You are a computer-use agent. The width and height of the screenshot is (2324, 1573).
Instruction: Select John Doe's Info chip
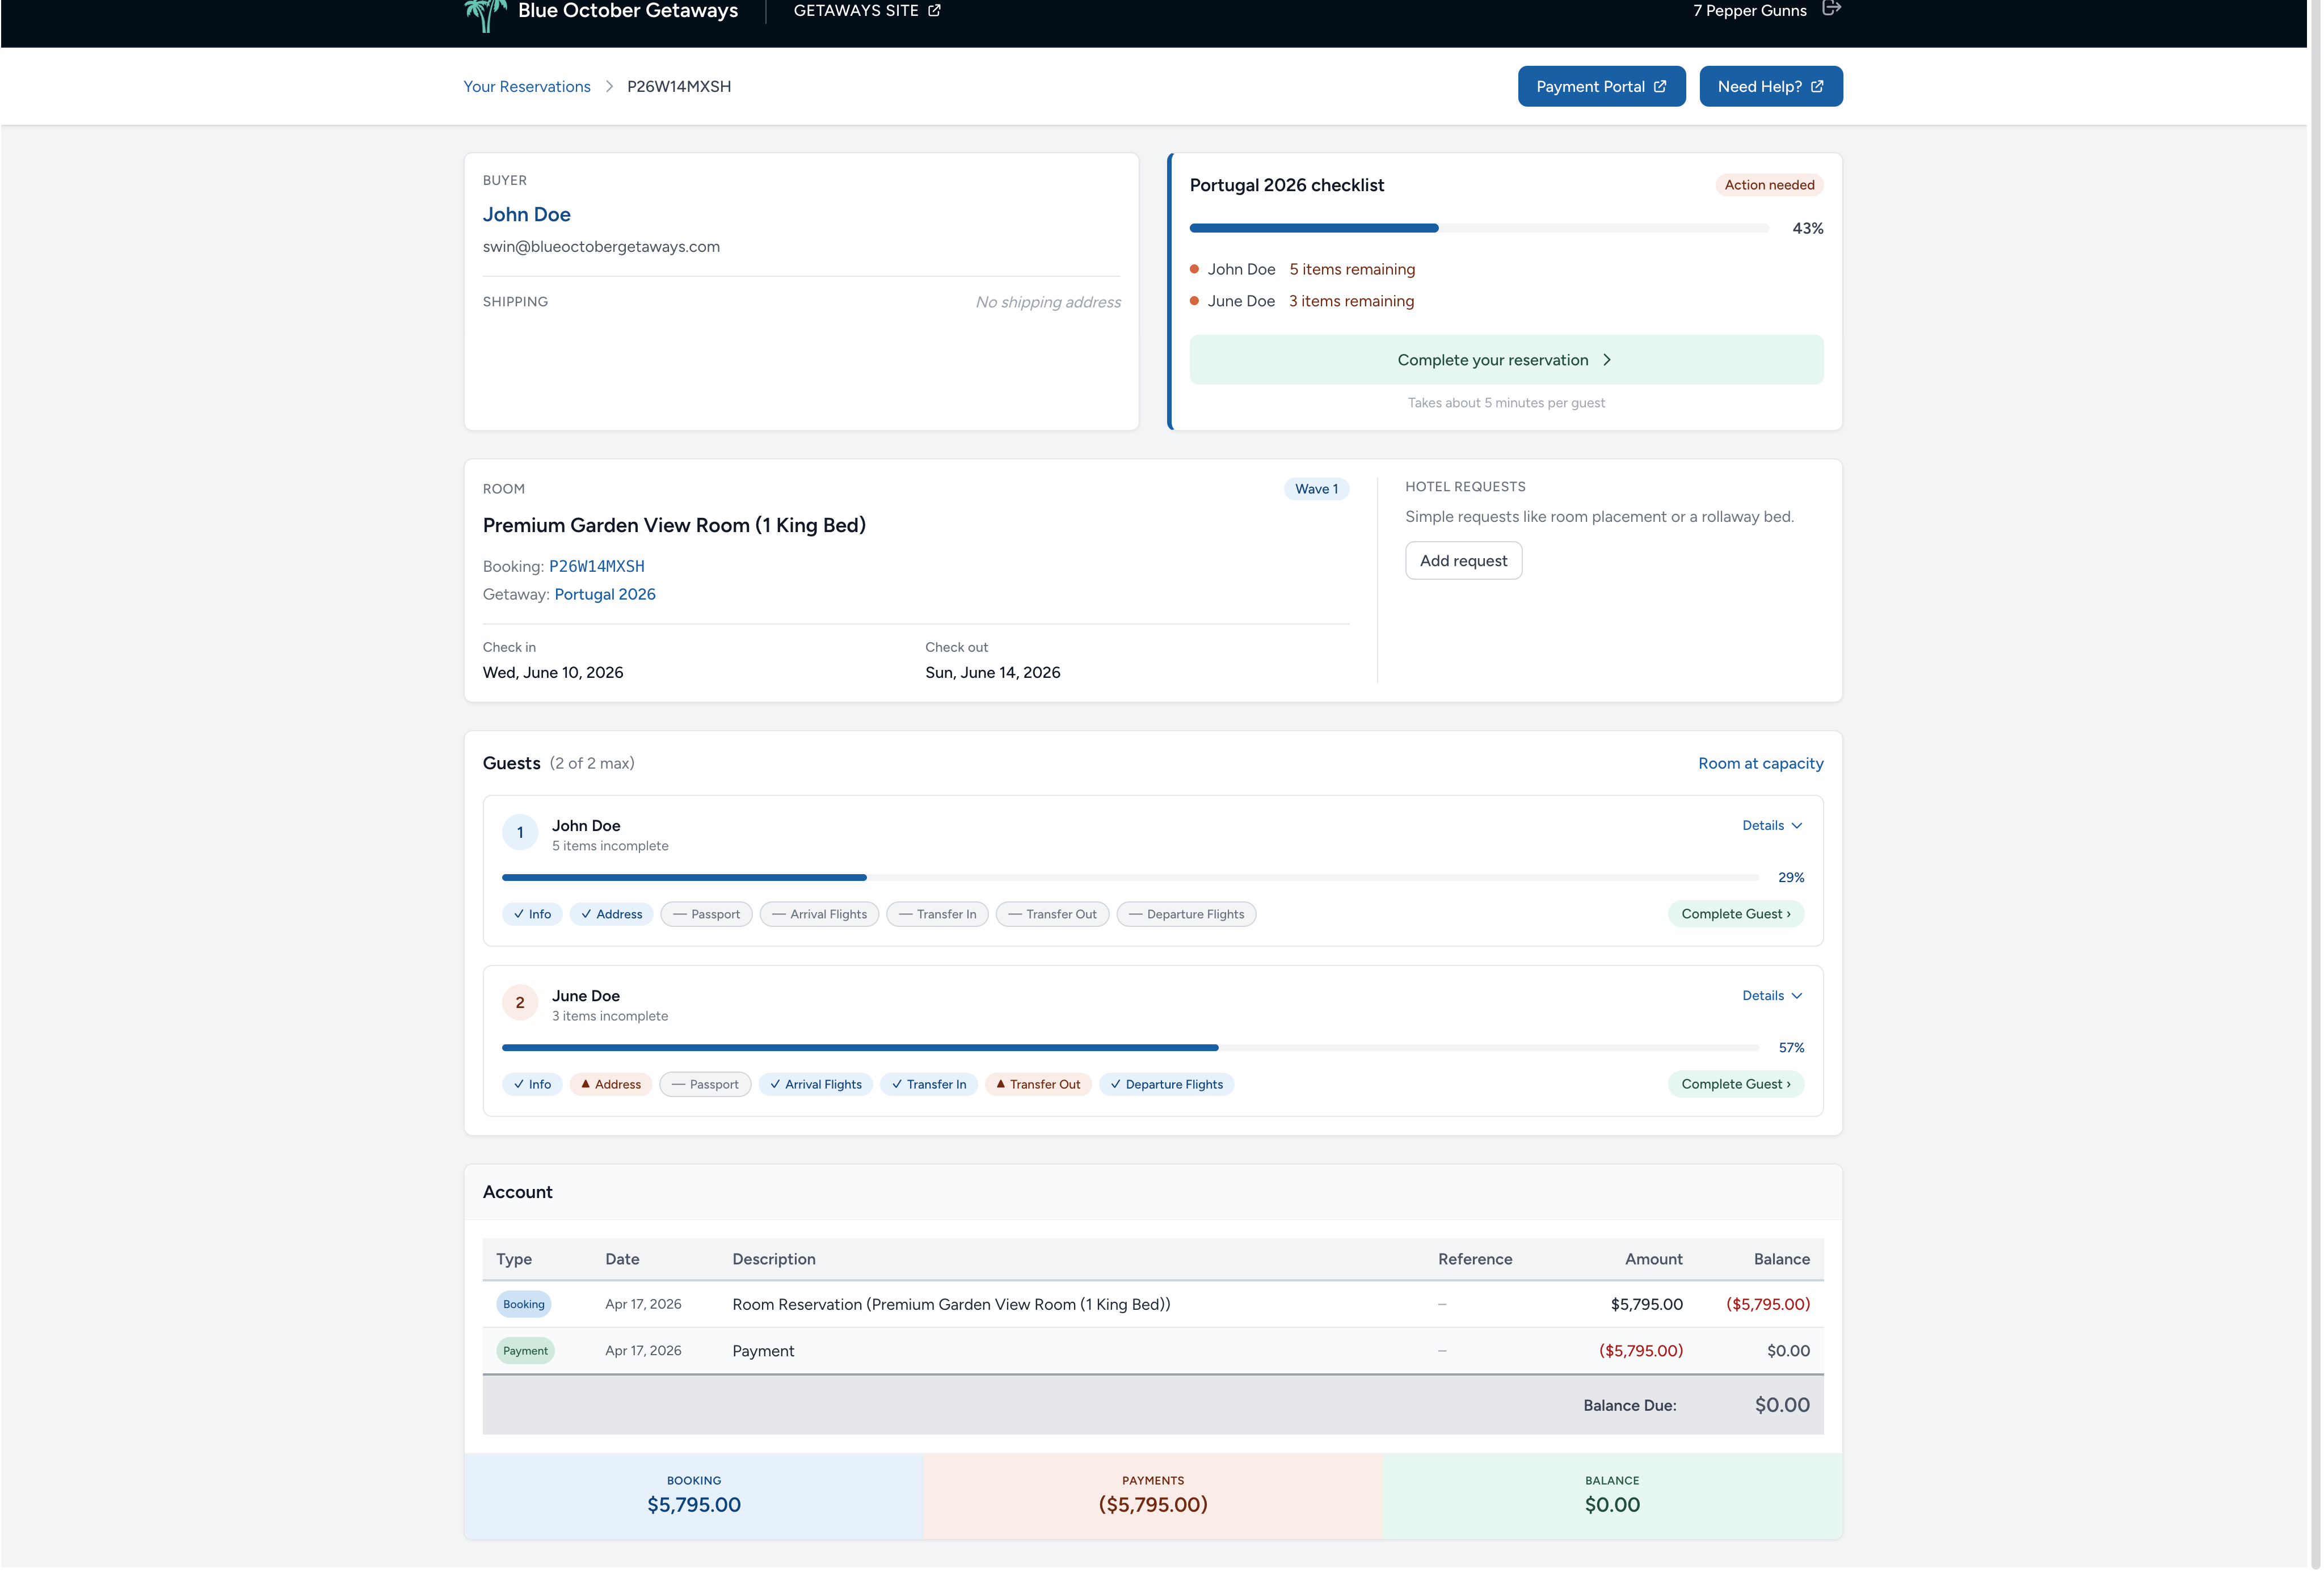(x=532, y=914)
